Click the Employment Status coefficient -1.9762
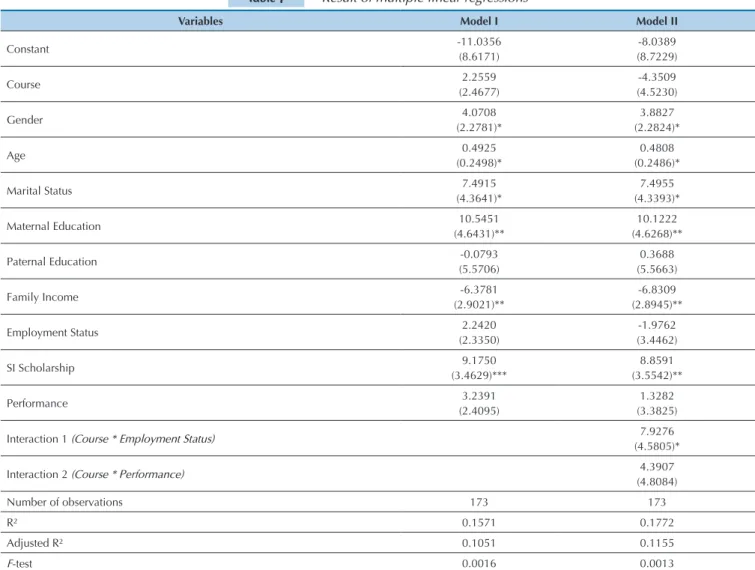 (657, 325)
